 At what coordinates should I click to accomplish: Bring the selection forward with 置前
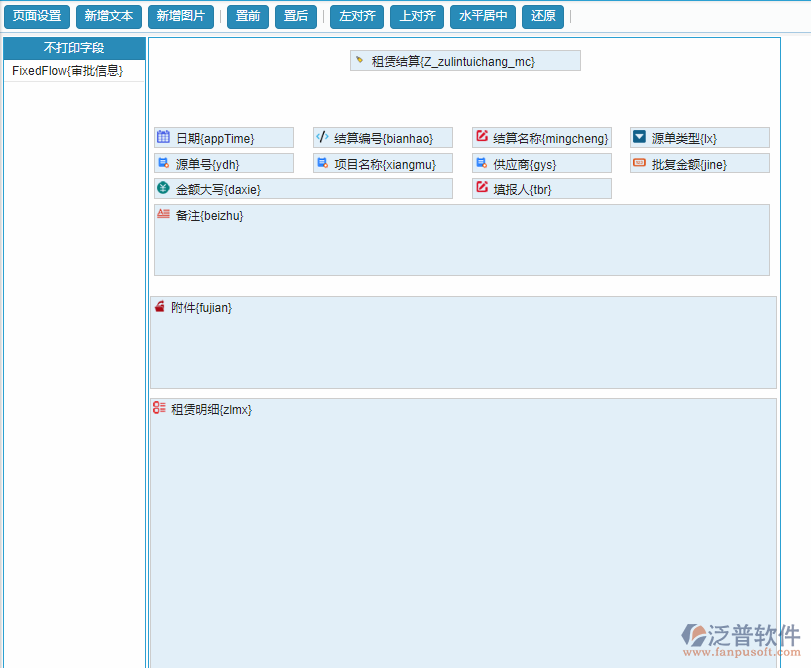pos(247,16)
